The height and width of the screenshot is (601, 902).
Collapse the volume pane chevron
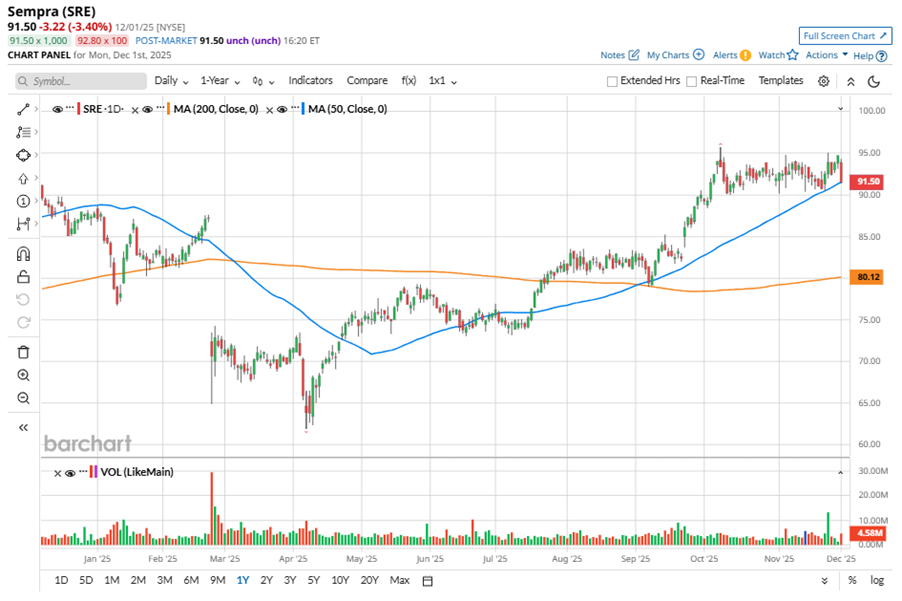[x=840, y=473]
